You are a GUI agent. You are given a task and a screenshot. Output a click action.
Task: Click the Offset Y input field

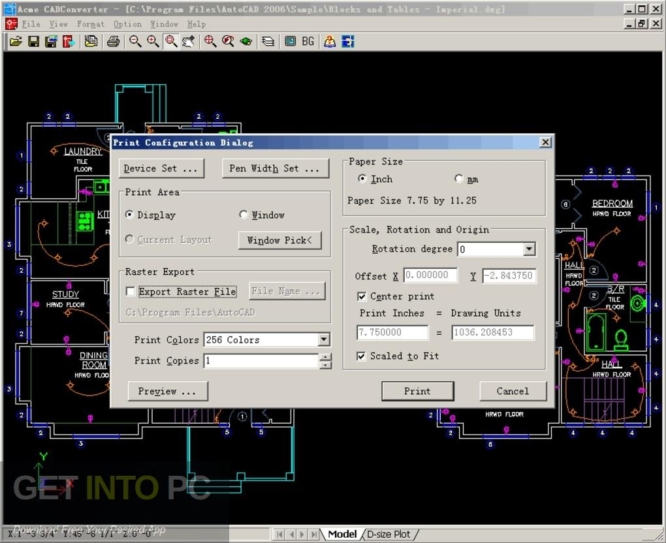[509, 275]
